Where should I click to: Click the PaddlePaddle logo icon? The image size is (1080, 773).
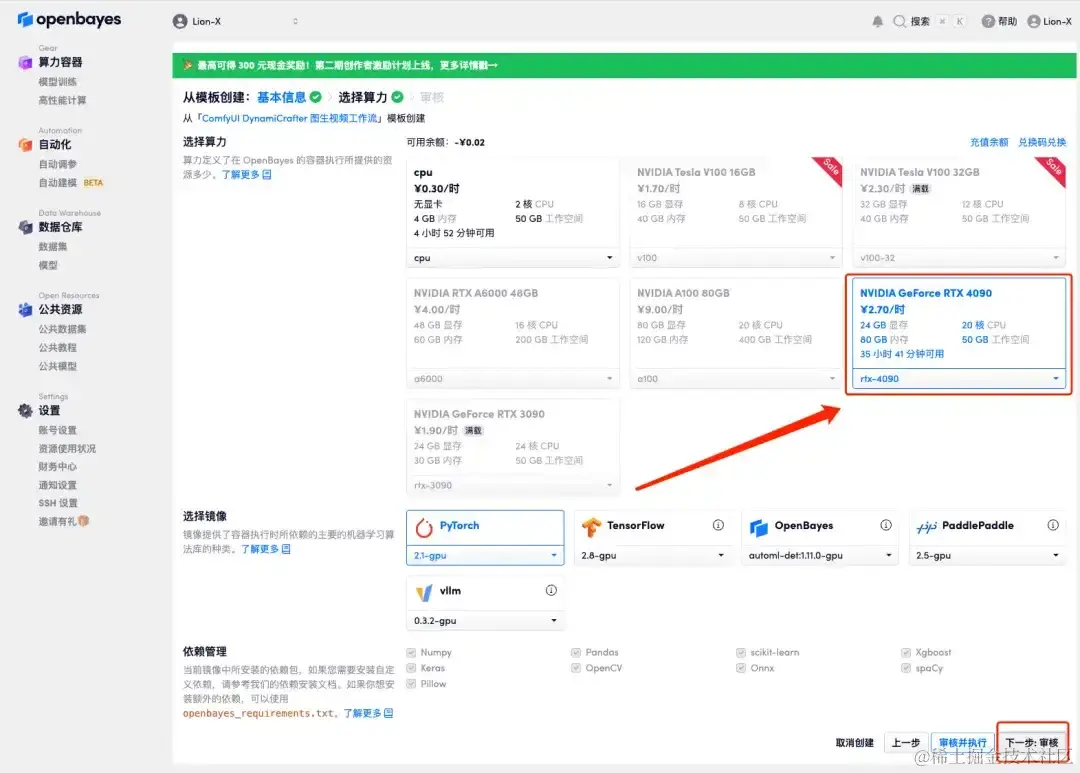[x=926, y=527]
